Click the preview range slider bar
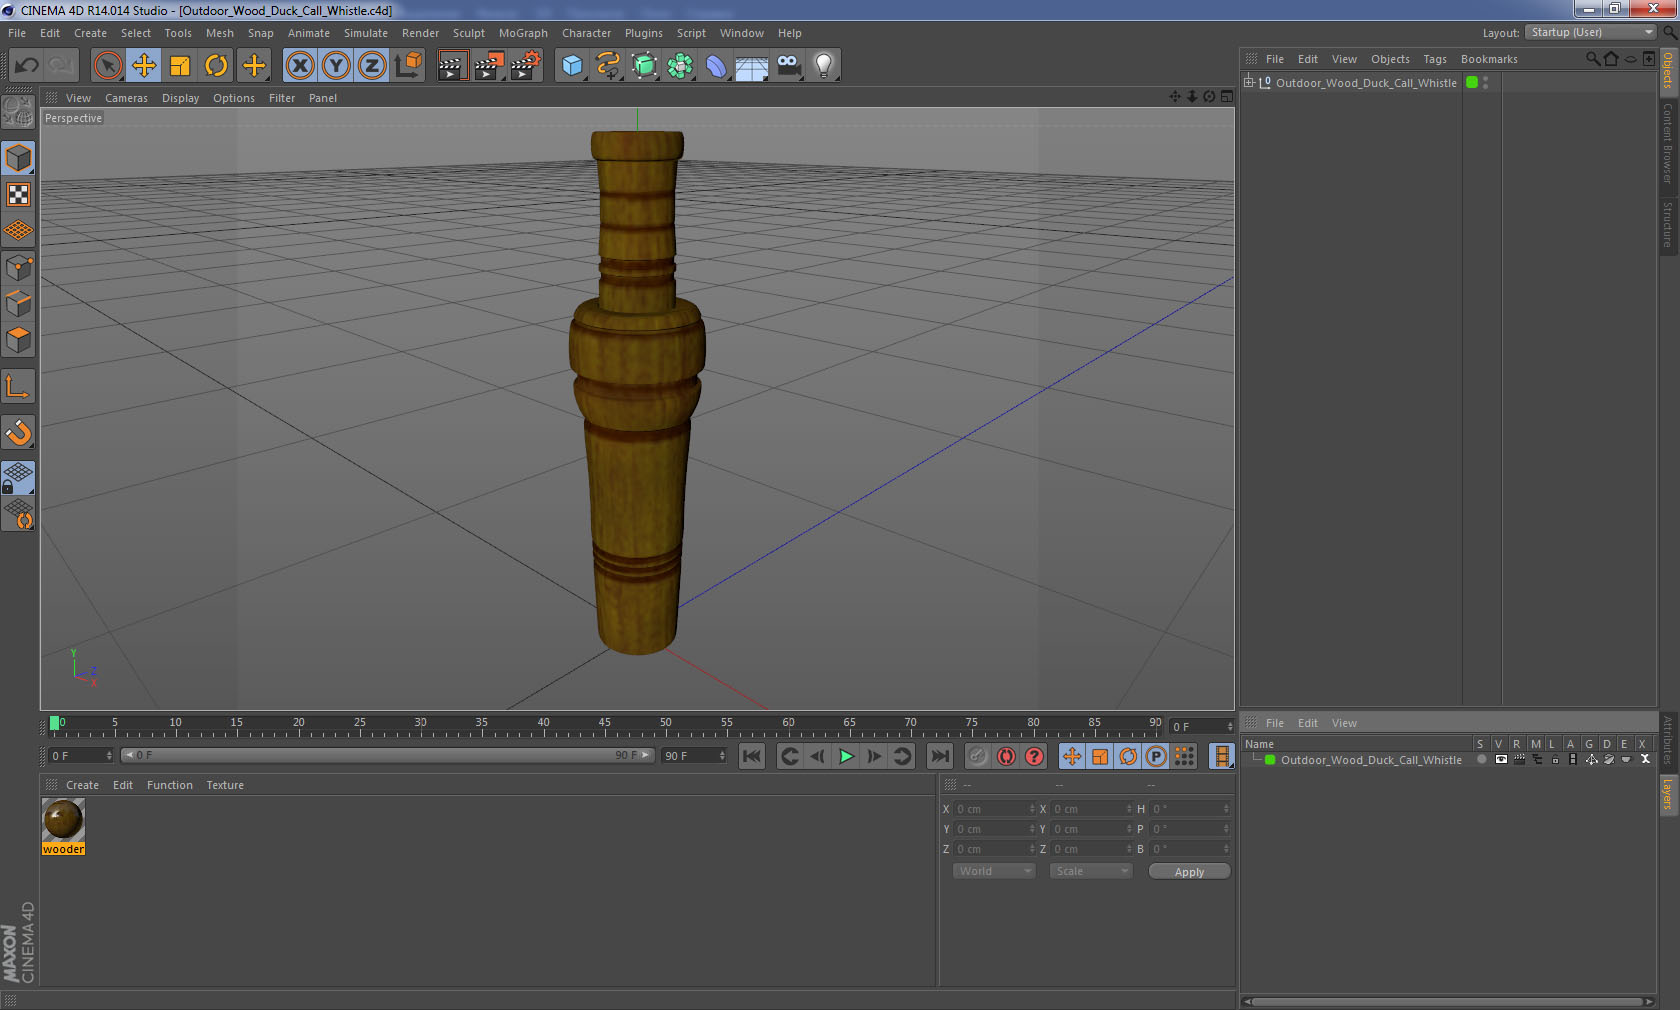1680x1010 pixels. pos(388,755)
